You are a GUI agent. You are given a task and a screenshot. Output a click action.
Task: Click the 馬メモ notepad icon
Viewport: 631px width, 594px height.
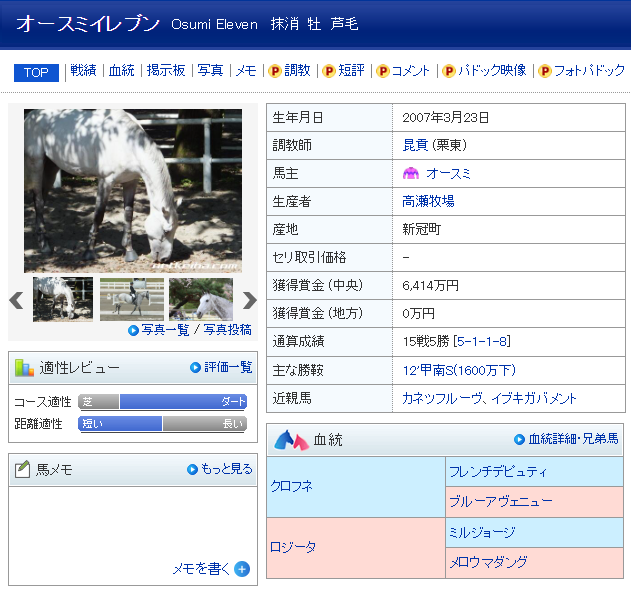tap(22, 469)
